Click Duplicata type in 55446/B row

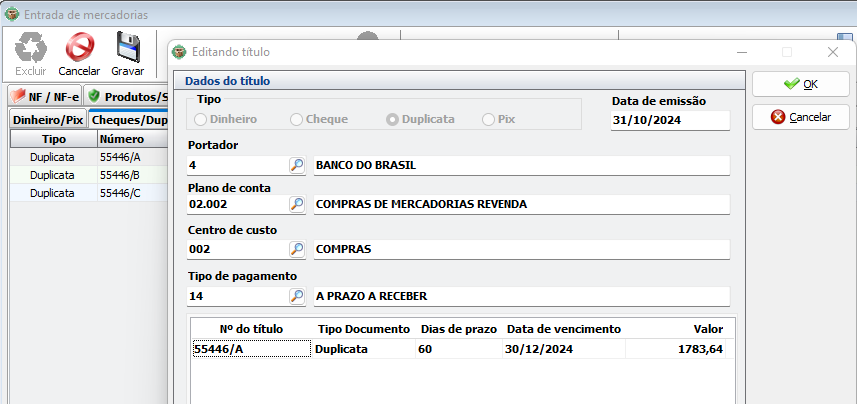click(x=52, y=175)
